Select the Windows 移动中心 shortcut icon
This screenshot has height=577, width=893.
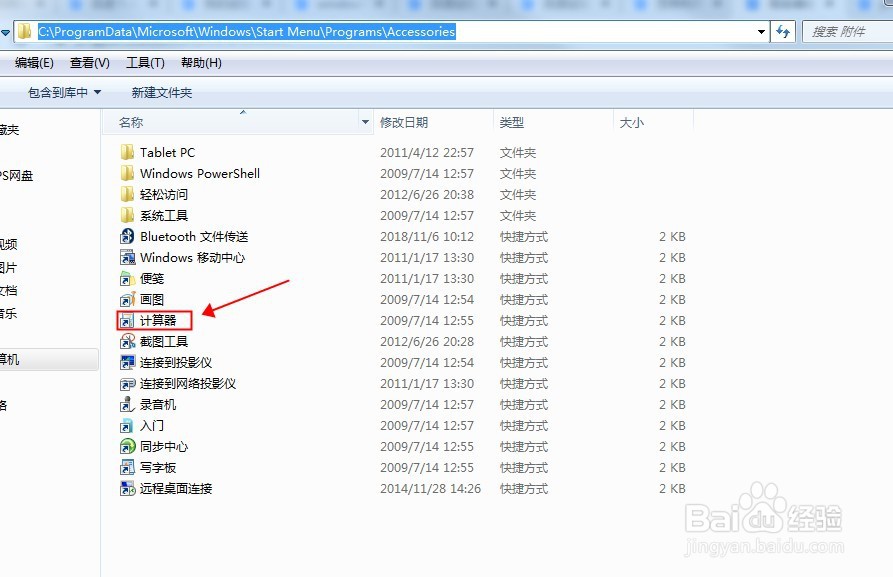[x=127, y=257]
